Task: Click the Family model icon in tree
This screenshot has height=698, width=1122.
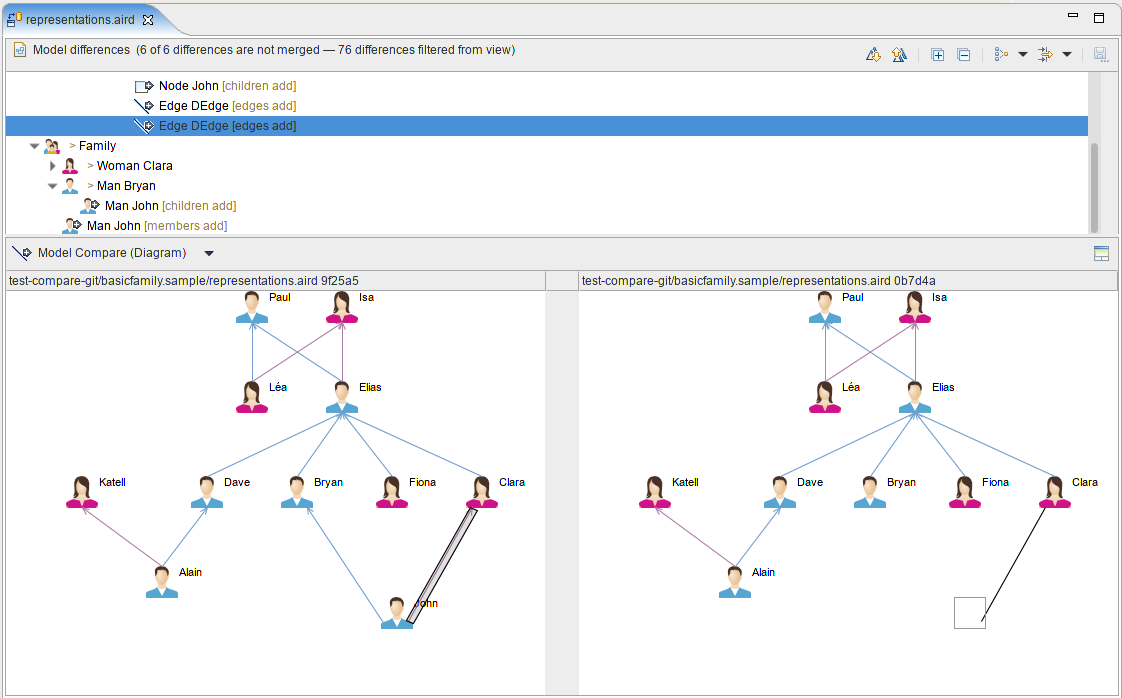Action: coord(52,145)
